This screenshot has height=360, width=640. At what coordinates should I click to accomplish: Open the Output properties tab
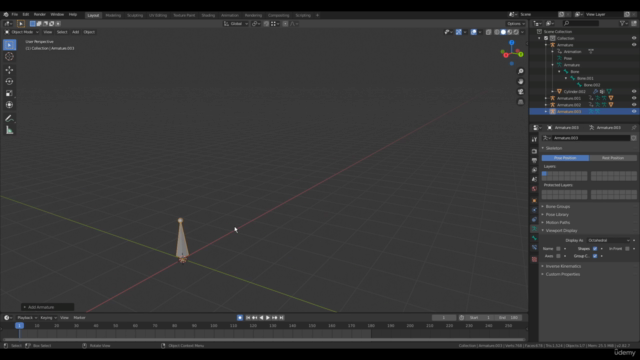(x=534, y=160)
